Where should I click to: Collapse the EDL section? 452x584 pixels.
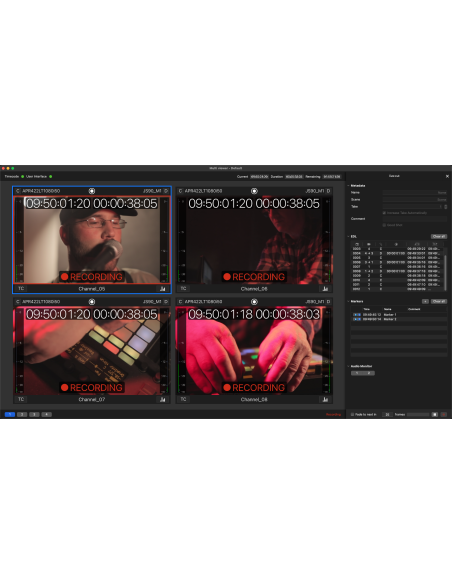[x=348, y=237]
